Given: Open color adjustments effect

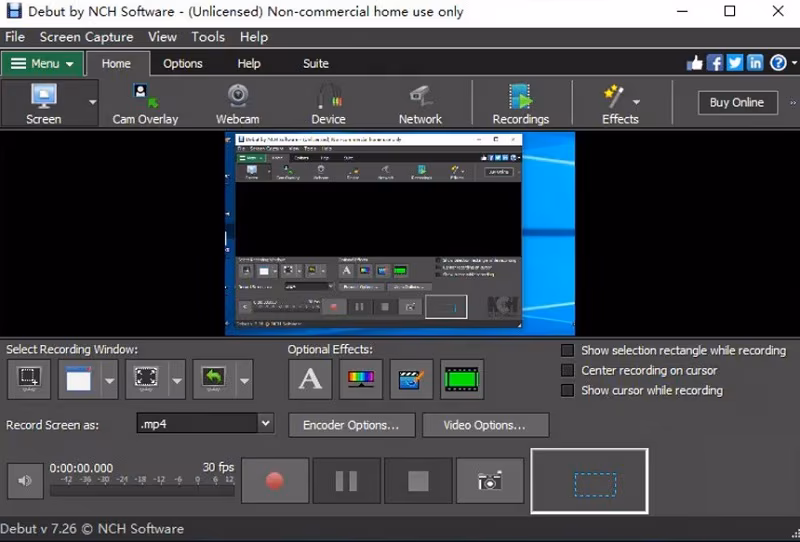Looking at the screenshot, I should point(361,379).
